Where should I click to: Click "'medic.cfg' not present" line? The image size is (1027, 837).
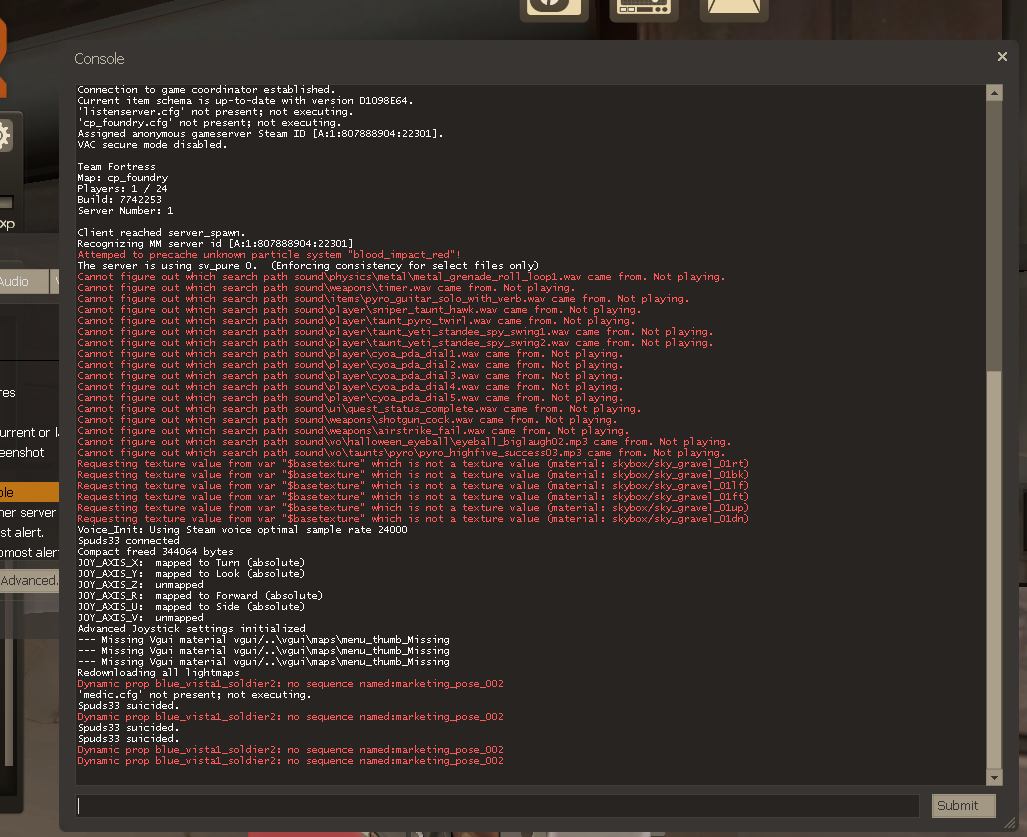point(194,695)
